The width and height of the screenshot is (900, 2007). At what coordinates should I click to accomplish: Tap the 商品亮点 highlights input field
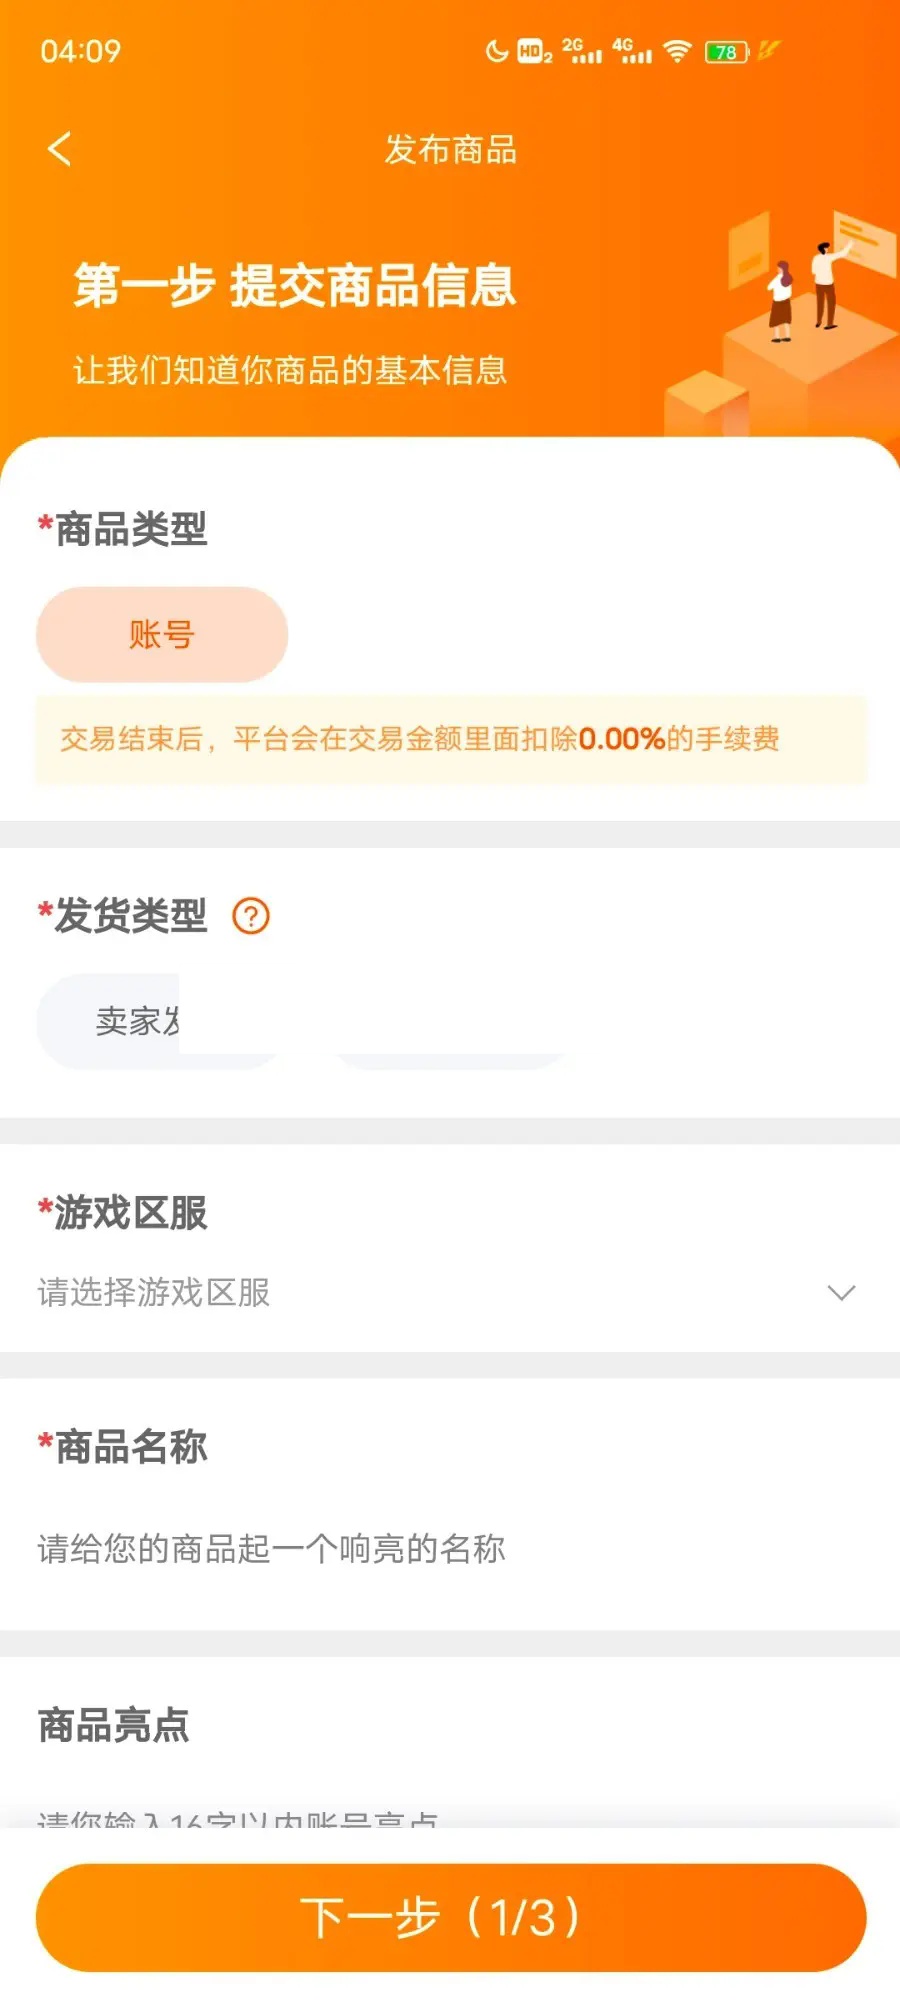coord(400,1815)
